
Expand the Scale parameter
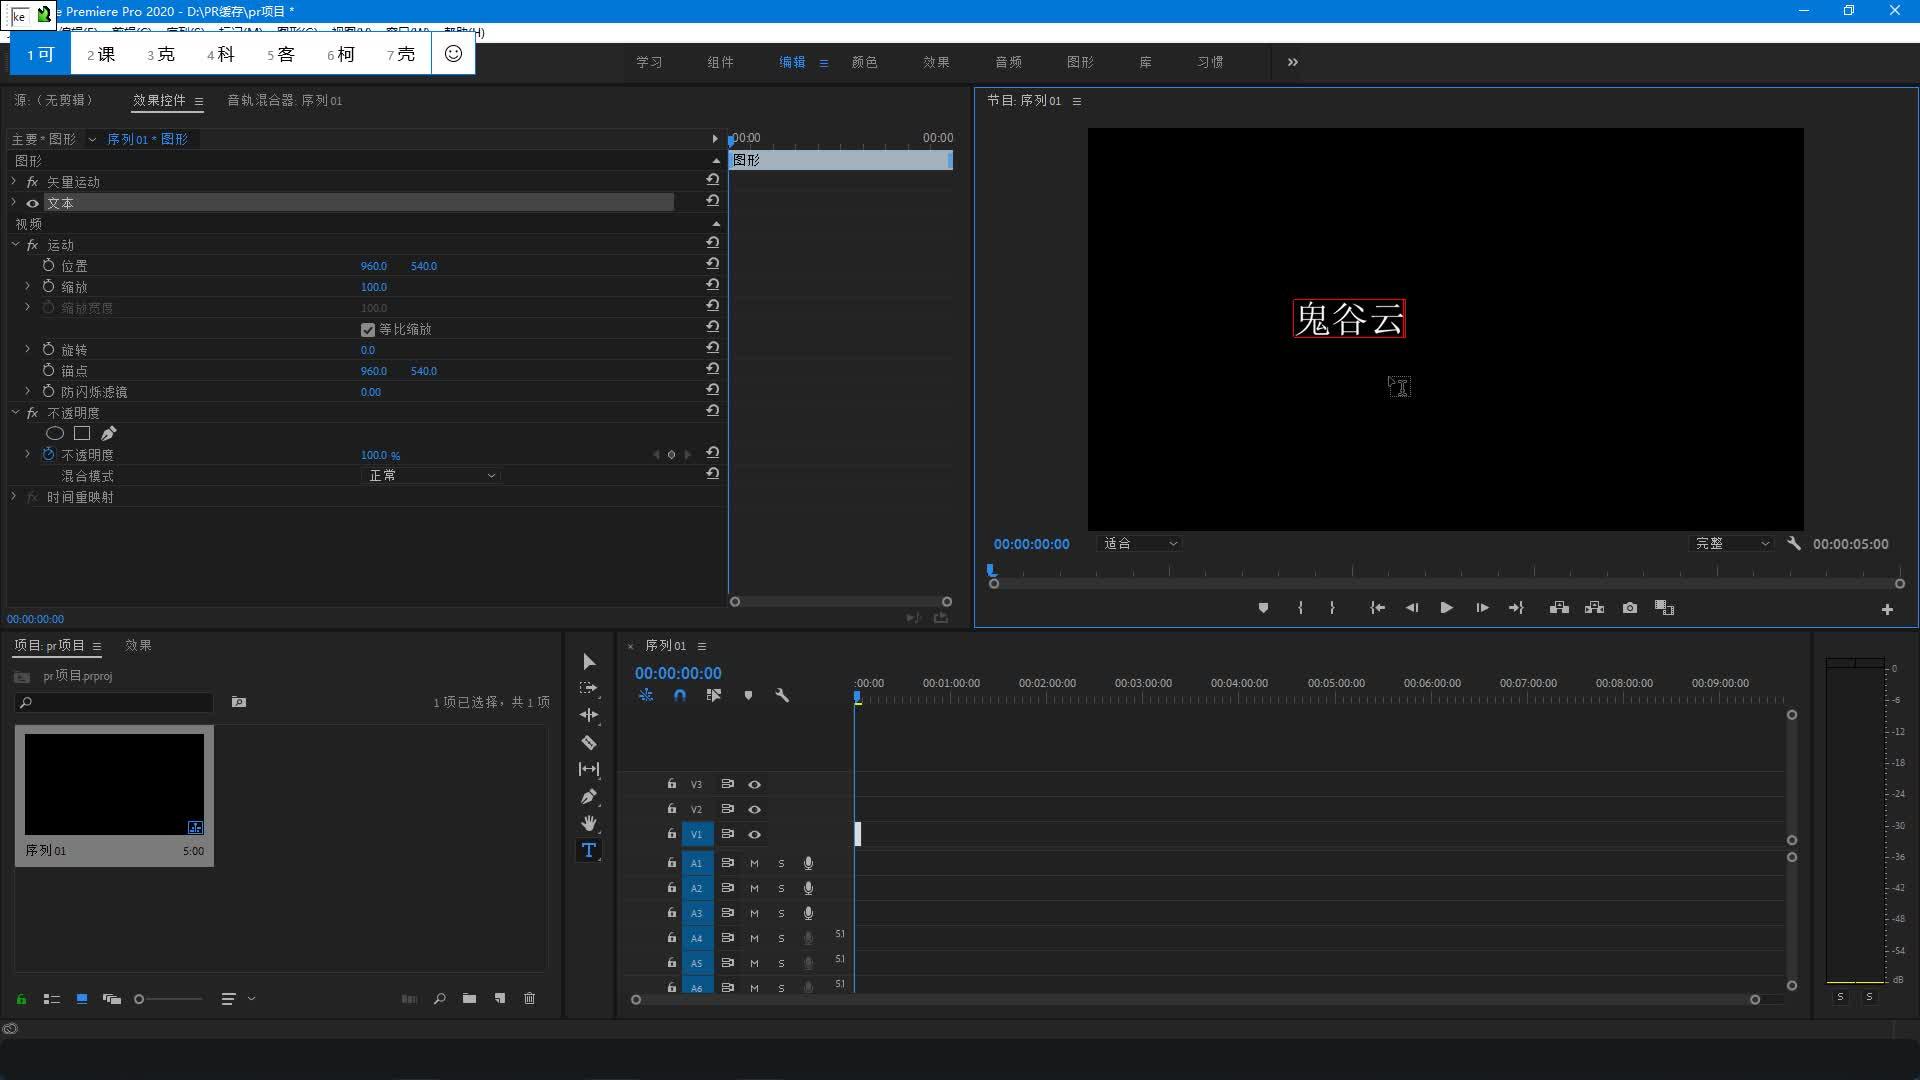pos(27,286)
